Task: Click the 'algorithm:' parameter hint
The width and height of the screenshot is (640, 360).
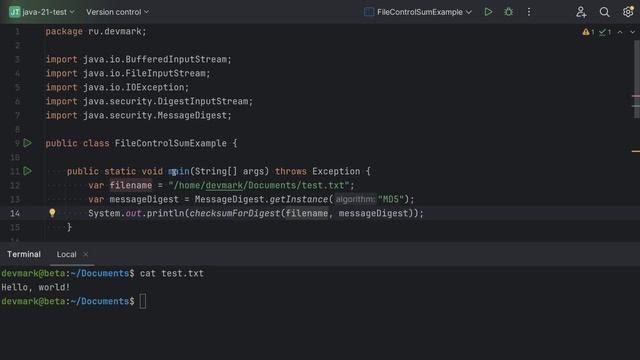Action: [355, 199]
